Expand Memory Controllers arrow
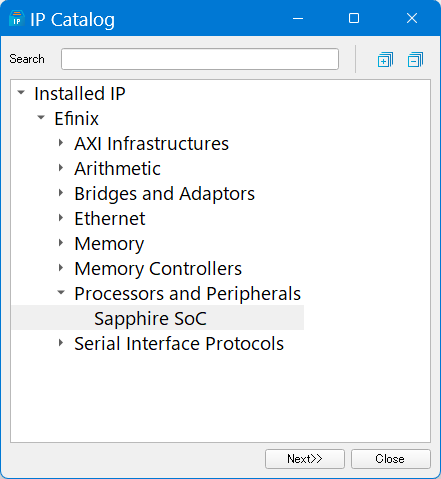The image size is (441, 479). [x=61, y=268]
